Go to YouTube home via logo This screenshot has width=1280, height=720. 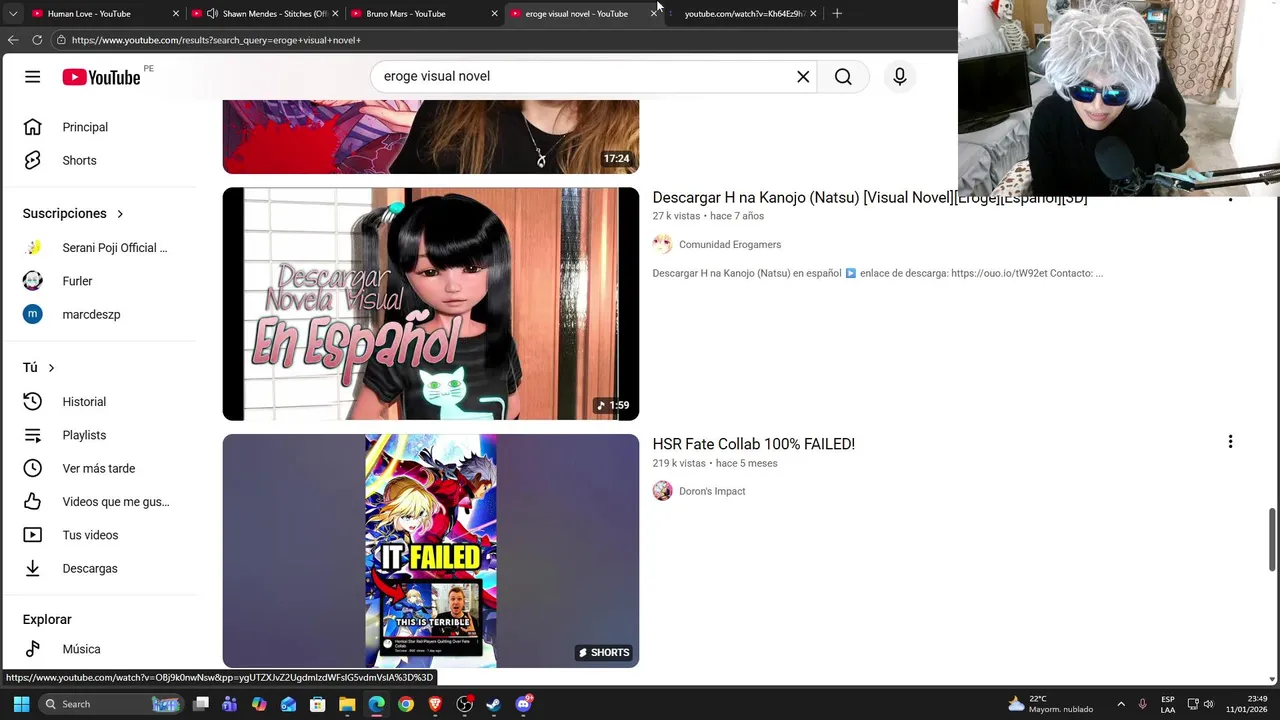101,77
